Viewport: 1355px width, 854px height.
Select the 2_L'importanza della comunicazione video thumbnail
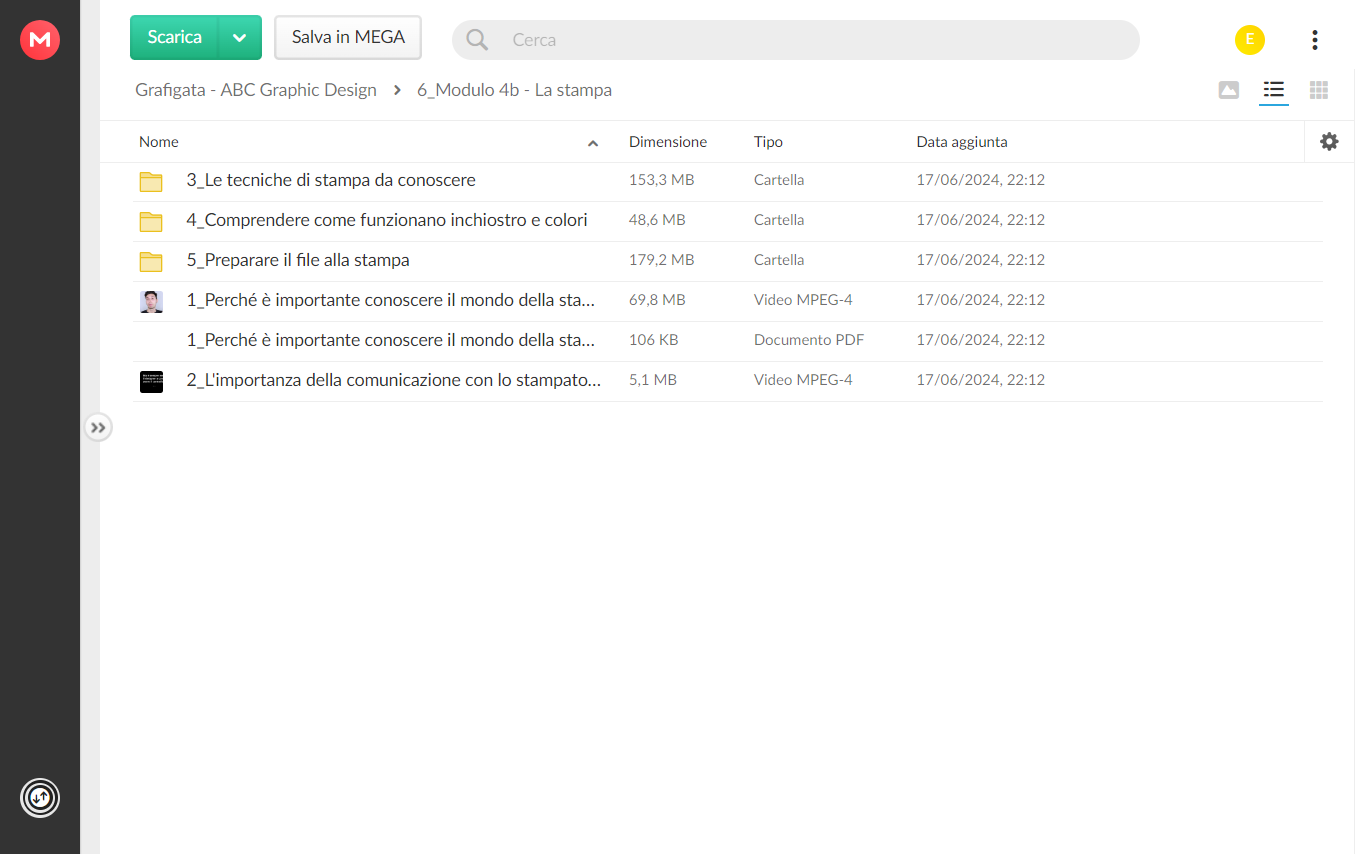(x=151, y=381)
